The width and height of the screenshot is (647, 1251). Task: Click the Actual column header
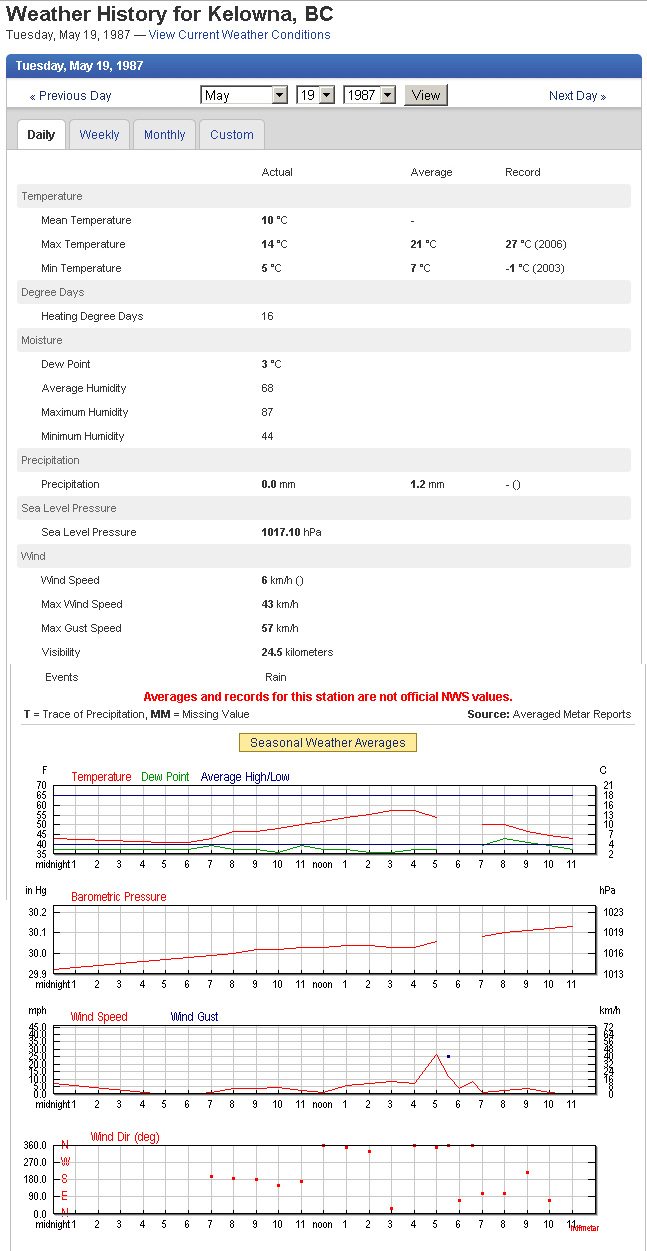coord(277,172)
